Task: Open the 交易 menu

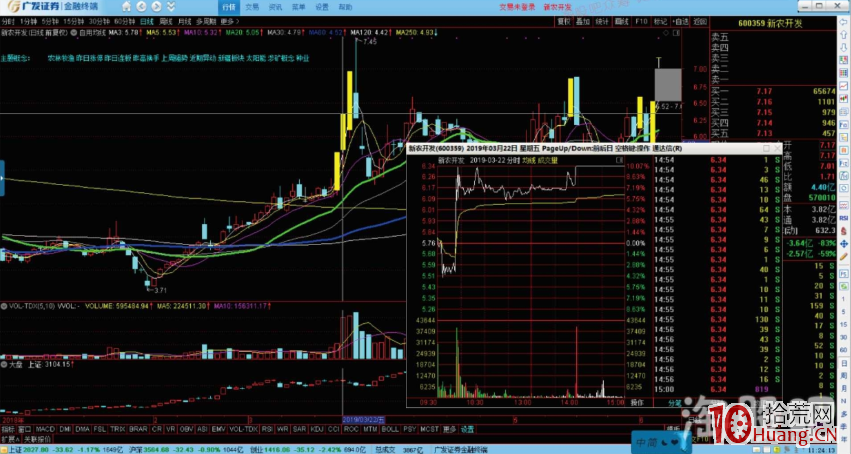Action: point(252,7)
